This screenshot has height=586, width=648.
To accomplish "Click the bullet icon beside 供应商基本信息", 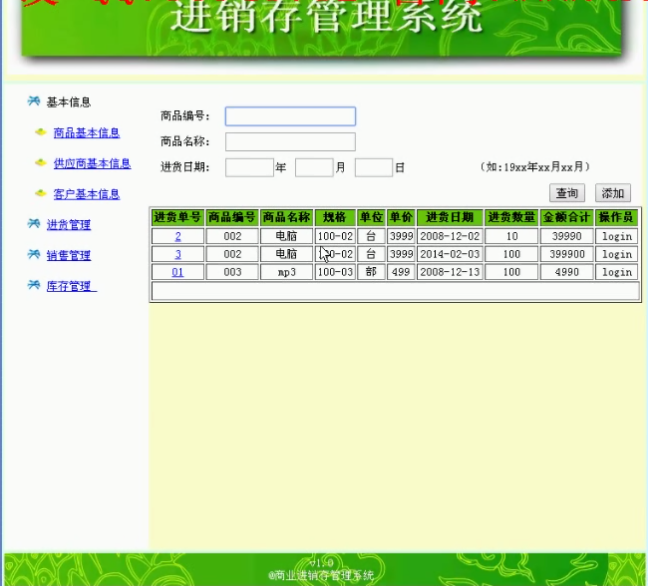I will point(40,162).
